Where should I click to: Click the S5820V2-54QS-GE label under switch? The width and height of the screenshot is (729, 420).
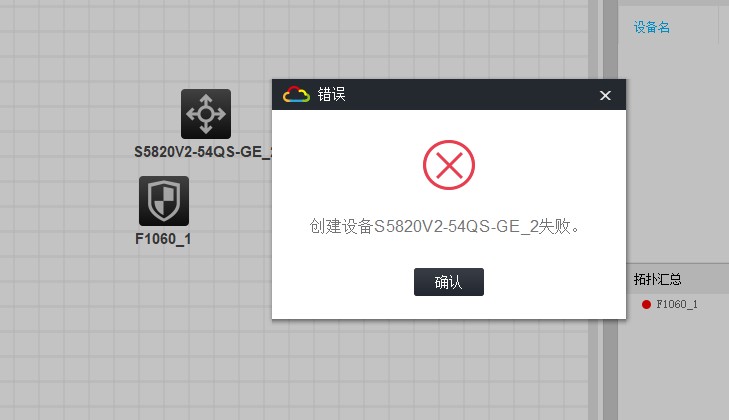click(x=203, y=152)
